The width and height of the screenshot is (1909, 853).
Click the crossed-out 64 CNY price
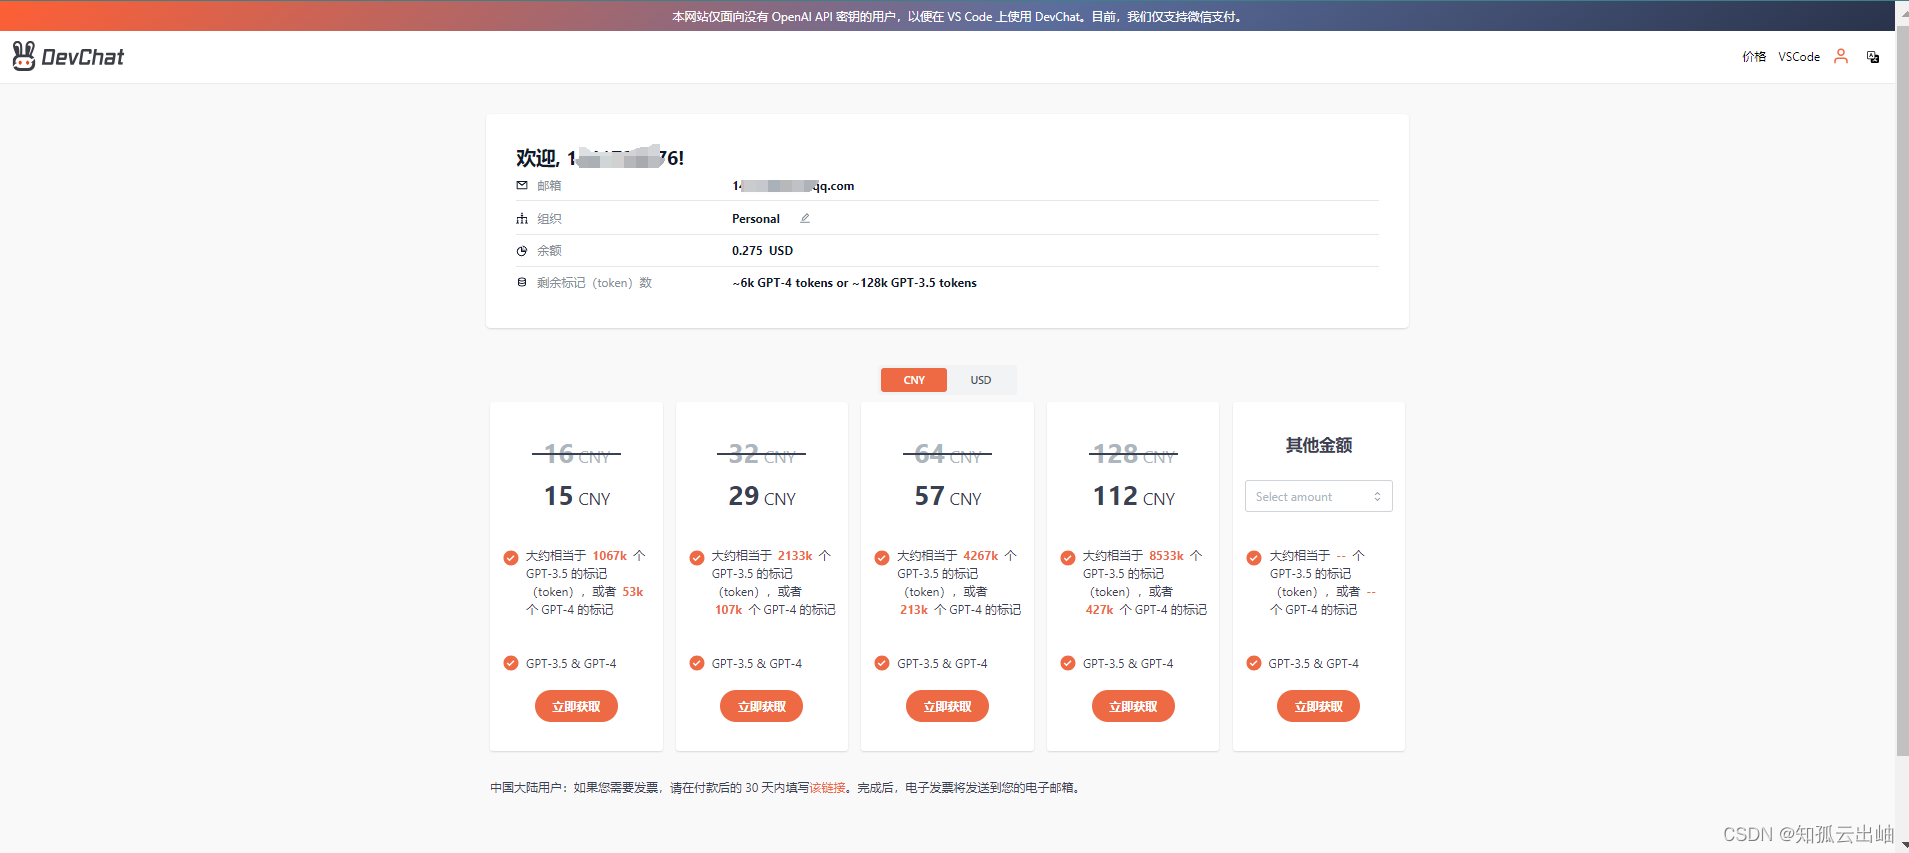pyautogui.click(x=948, y=454)
